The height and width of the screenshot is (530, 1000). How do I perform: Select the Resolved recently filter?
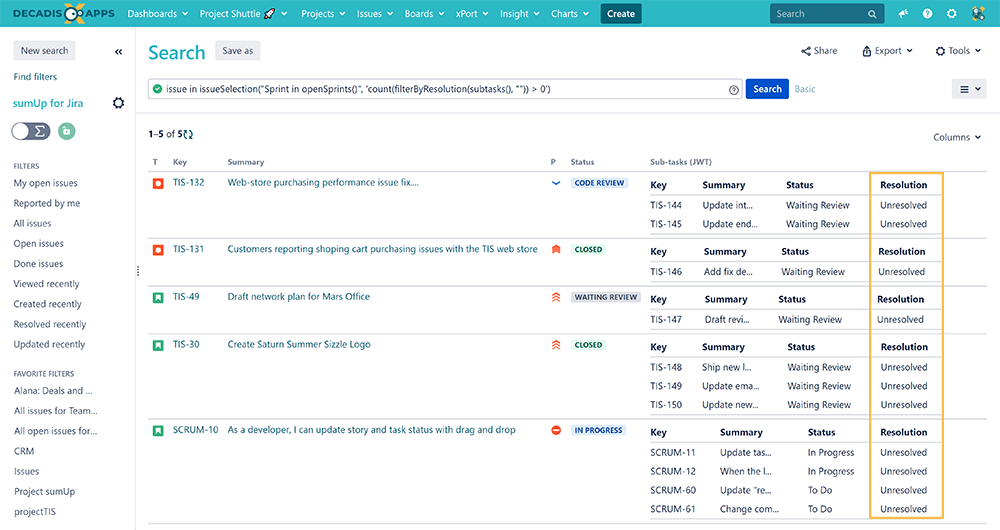(50, 324)
